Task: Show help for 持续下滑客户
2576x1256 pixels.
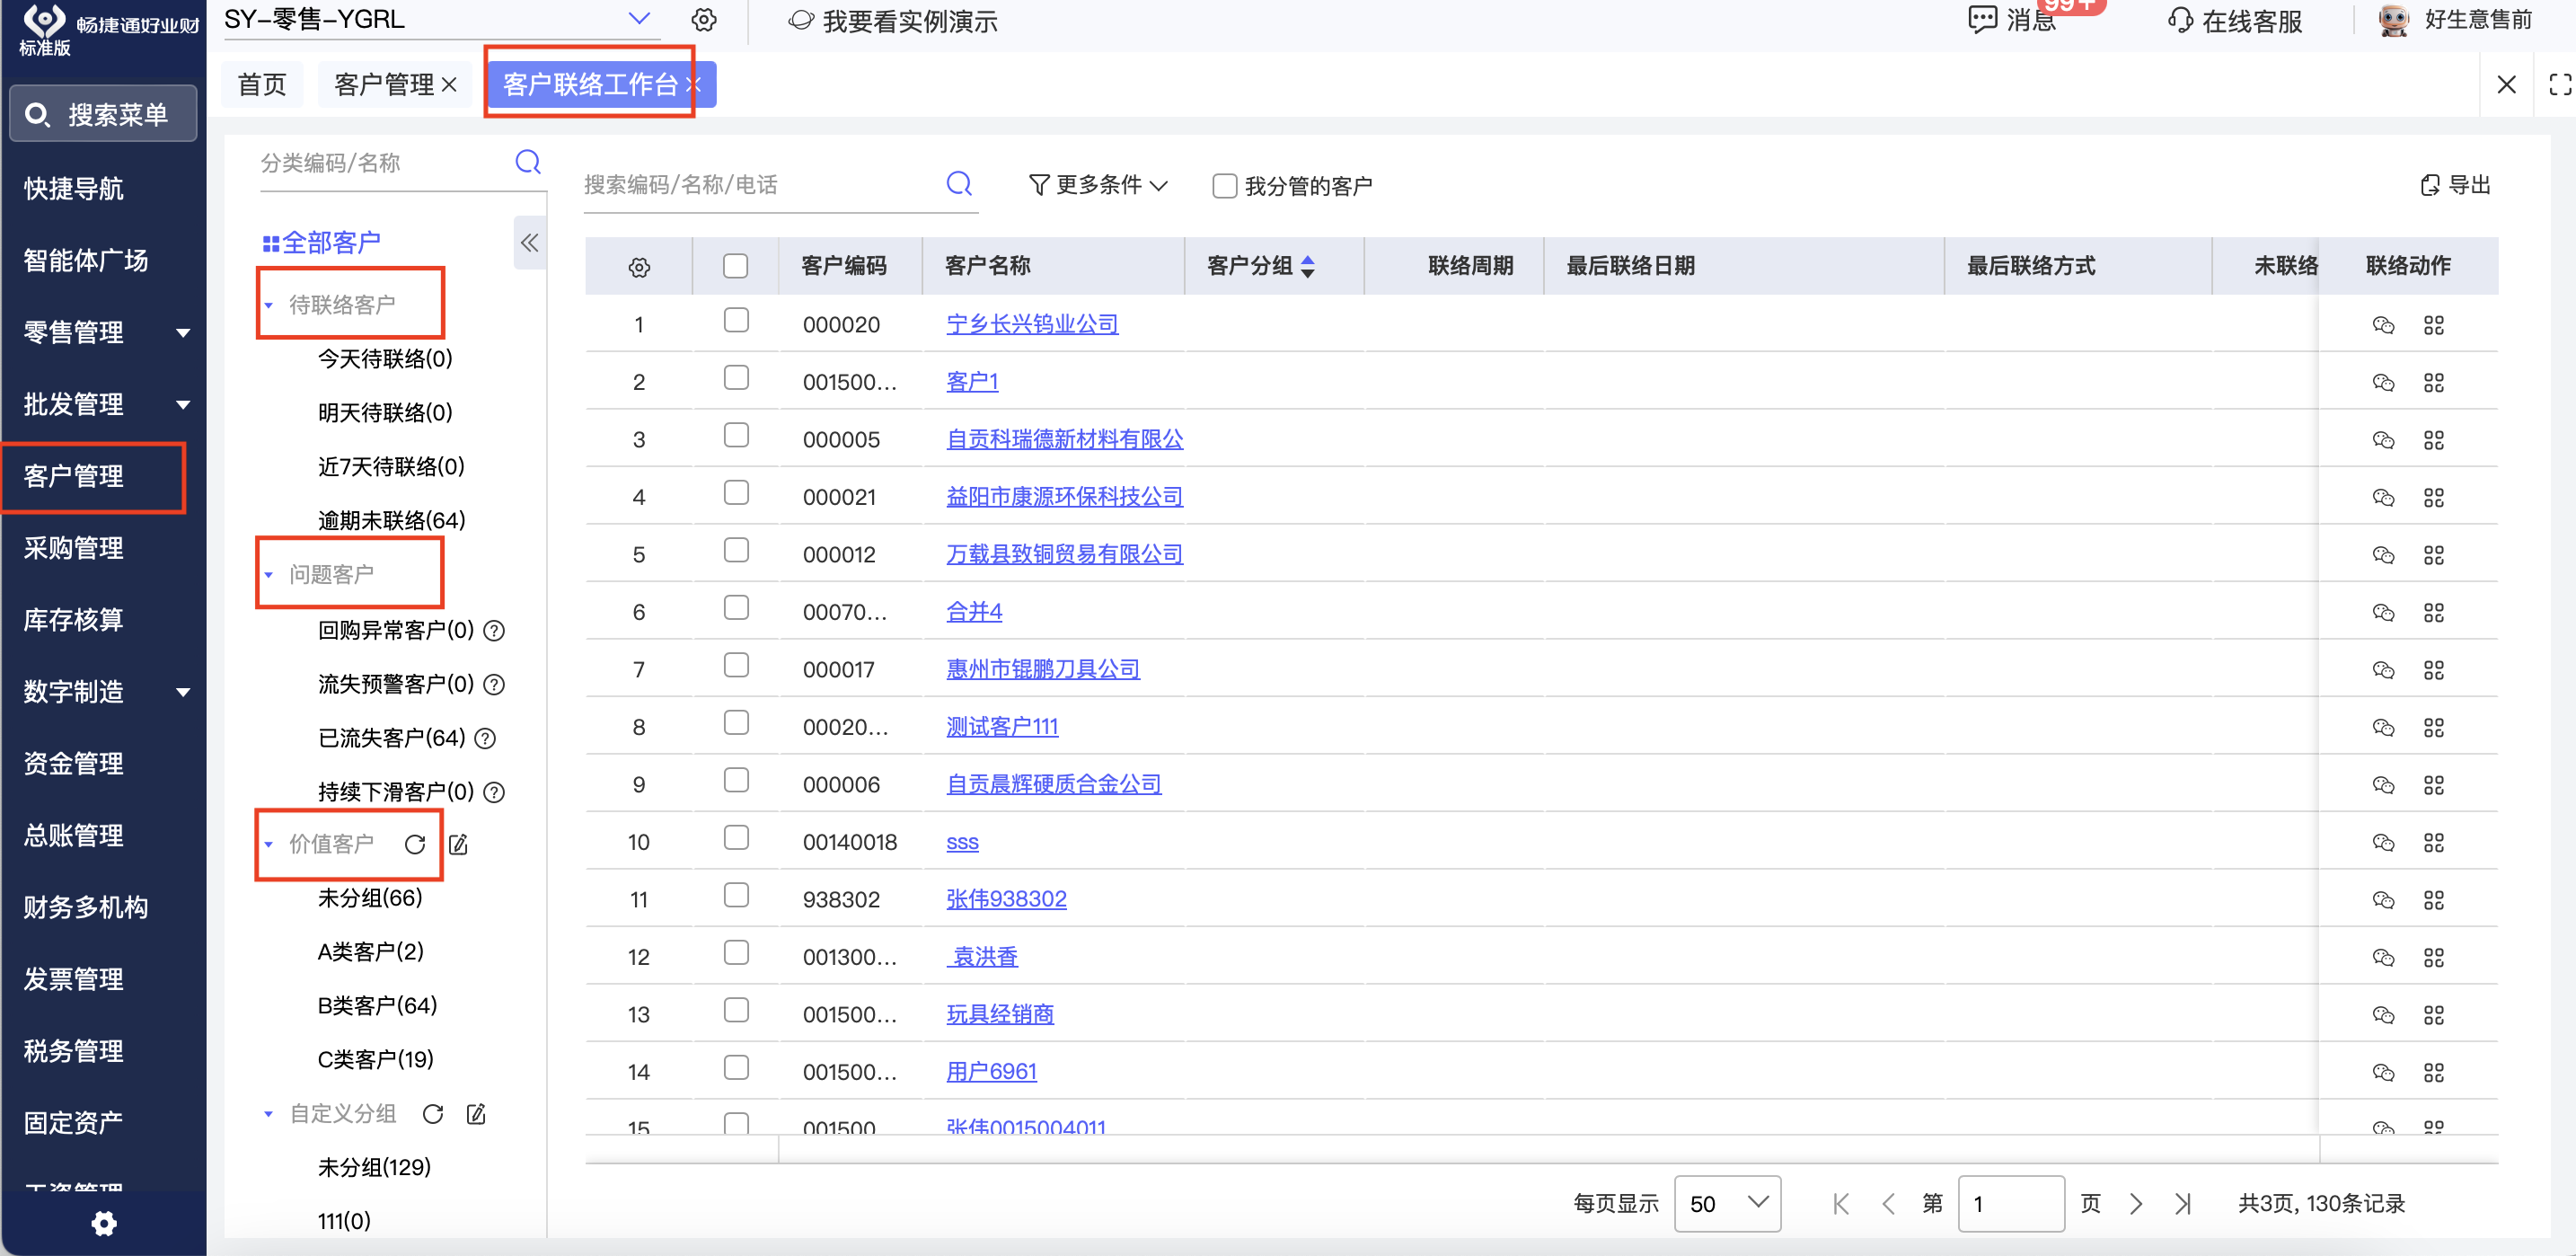Action: [494, 793]
